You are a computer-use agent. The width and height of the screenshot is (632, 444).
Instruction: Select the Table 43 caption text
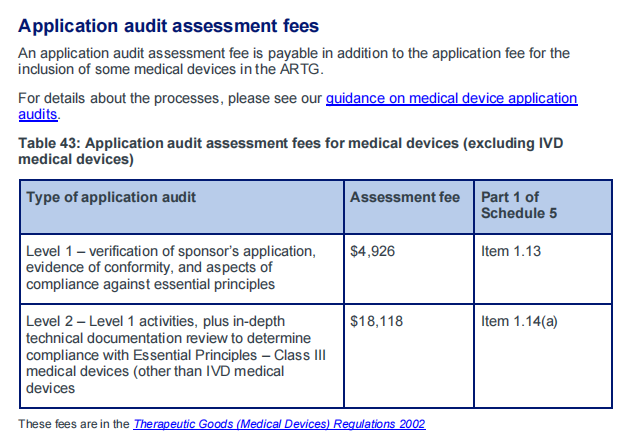[x=291, y=151]
